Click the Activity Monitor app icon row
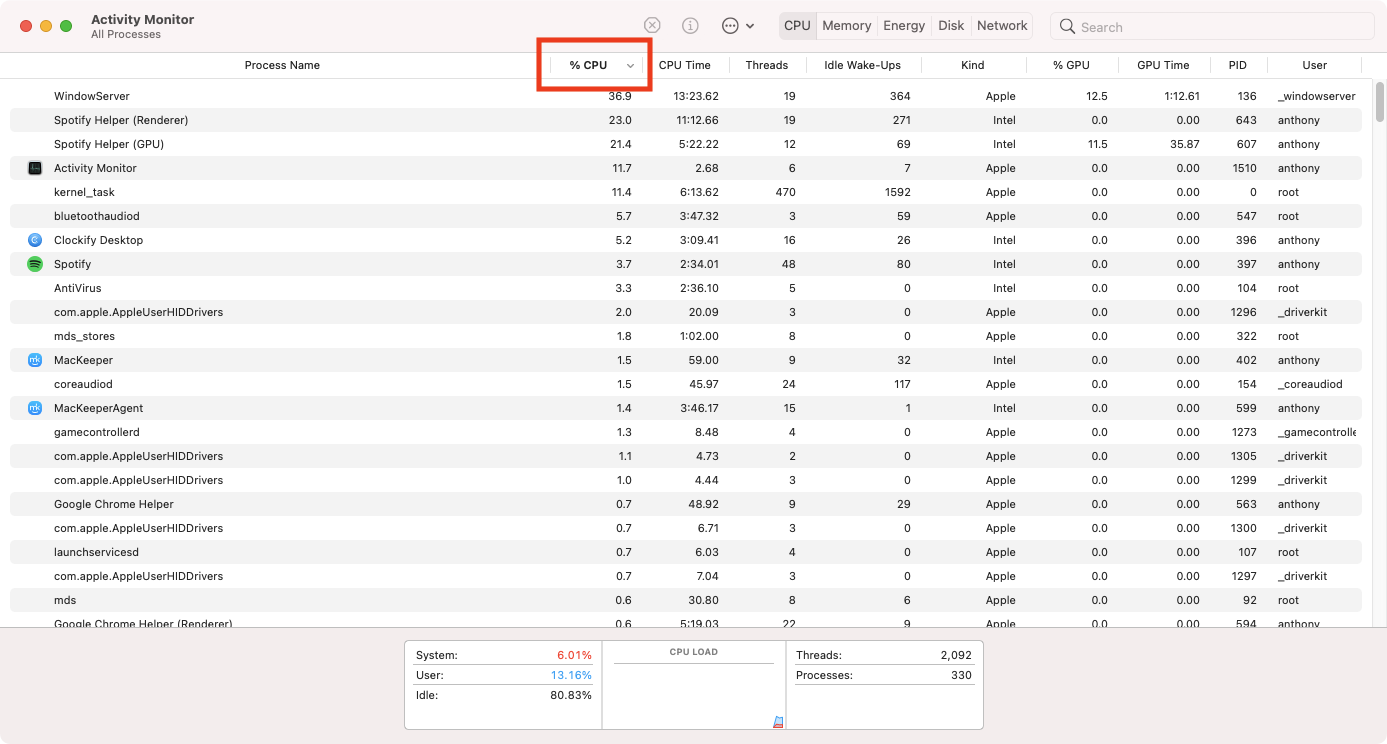 [35, 168]
